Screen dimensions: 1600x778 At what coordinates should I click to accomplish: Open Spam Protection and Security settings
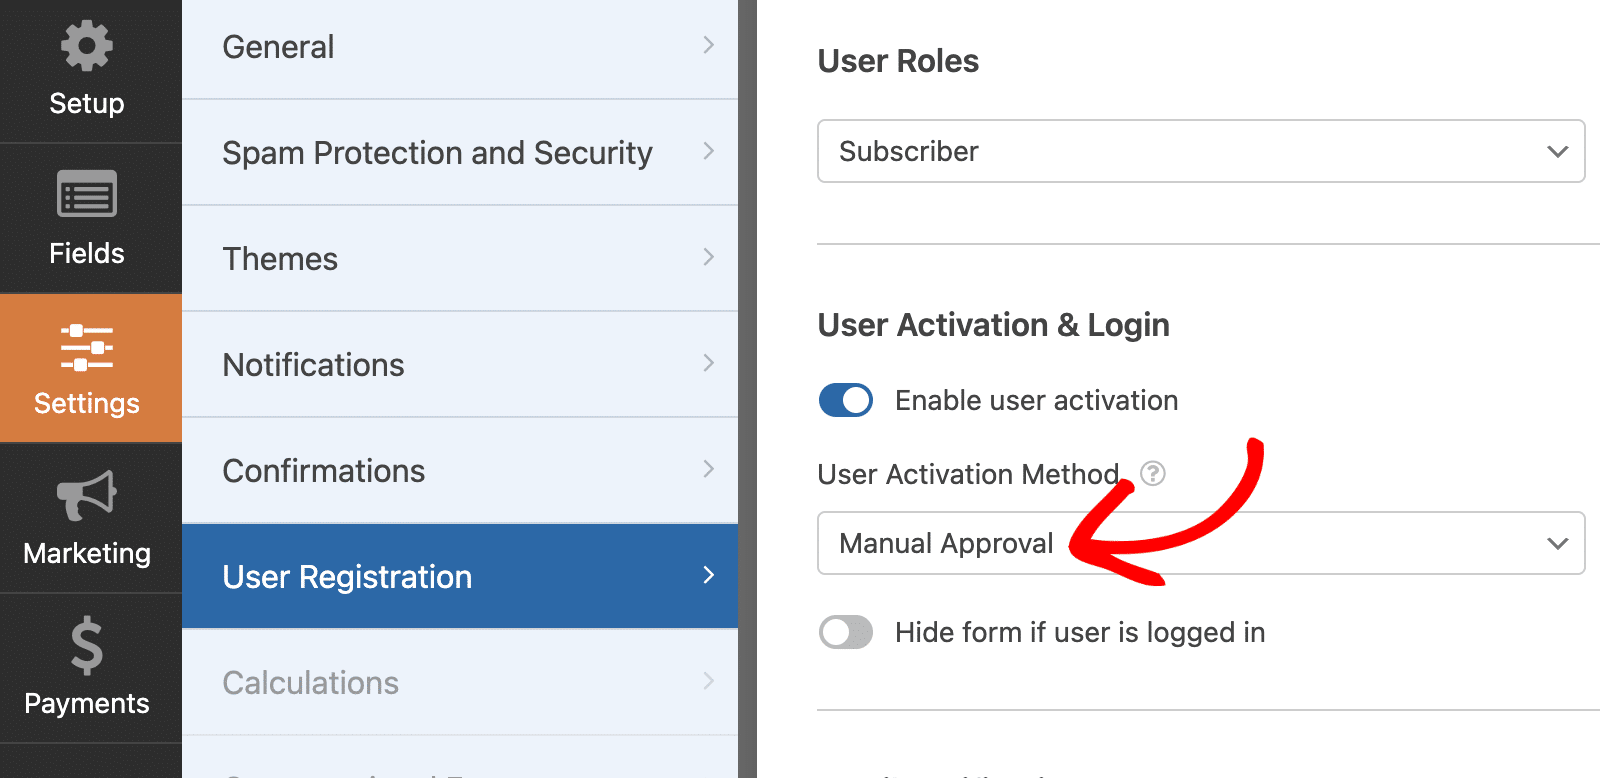tap(460, 153)
